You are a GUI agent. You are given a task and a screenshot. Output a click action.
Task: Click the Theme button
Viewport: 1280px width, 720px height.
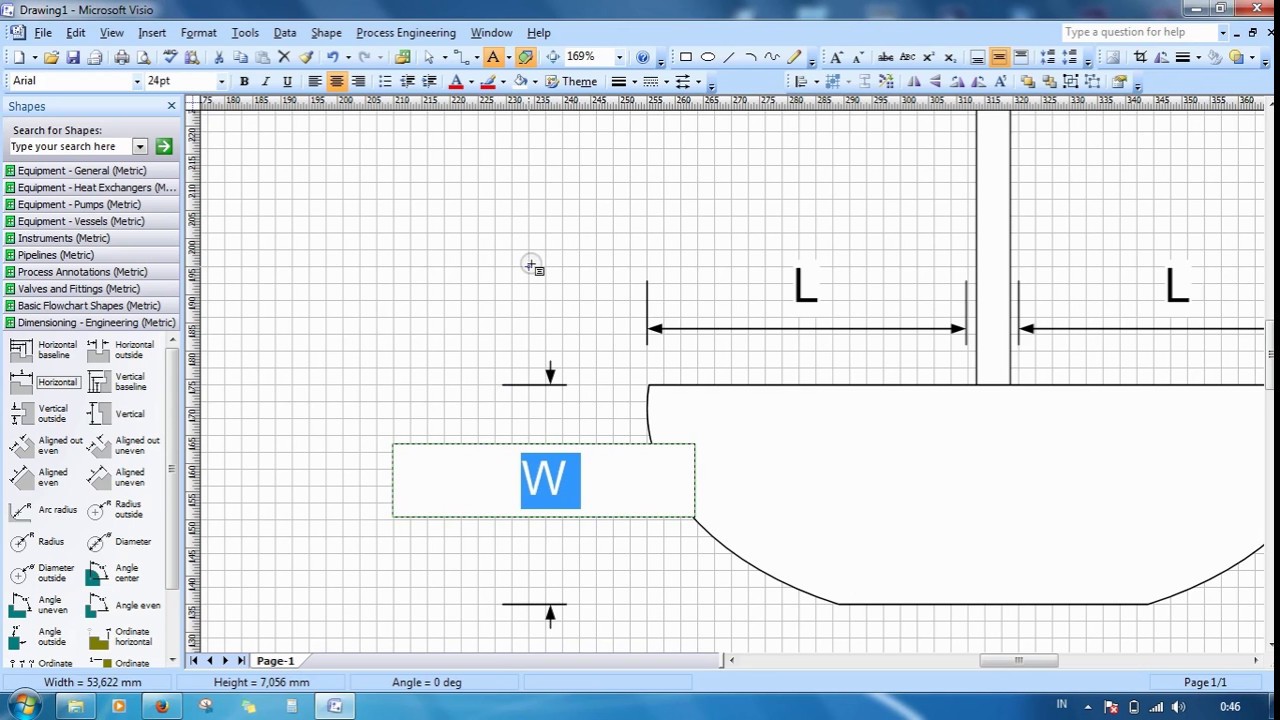[x=571, y=81]
